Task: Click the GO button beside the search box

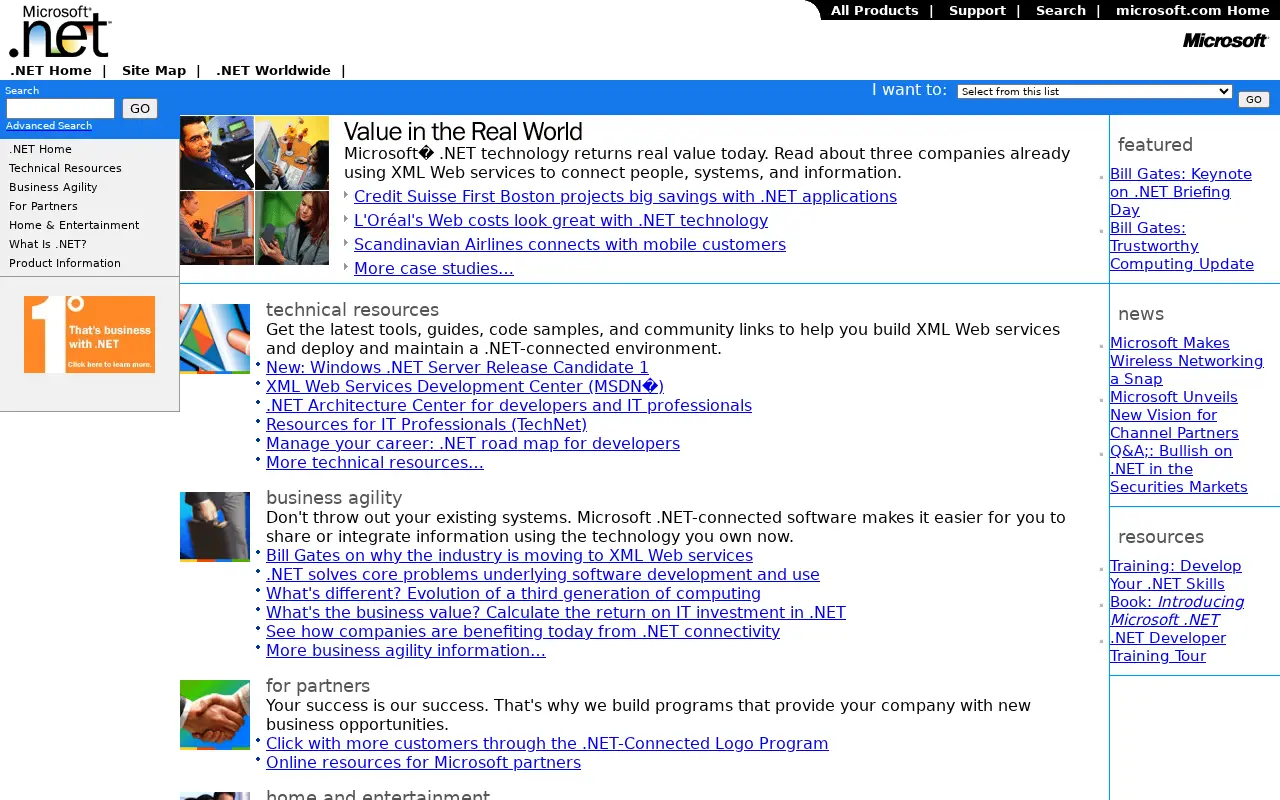Action: pyautogui.click(x=140, y=108)
